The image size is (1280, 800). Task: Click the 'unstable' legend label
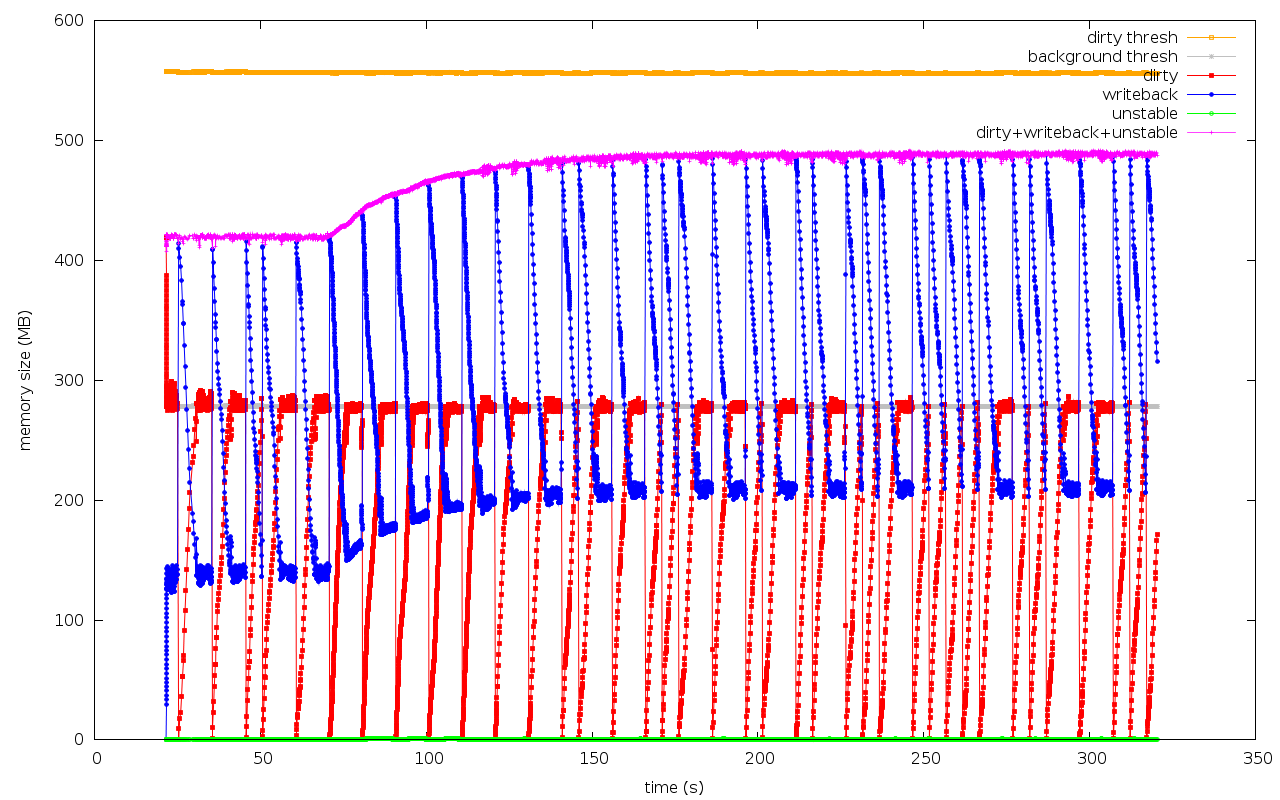[x=1145, y=114]
